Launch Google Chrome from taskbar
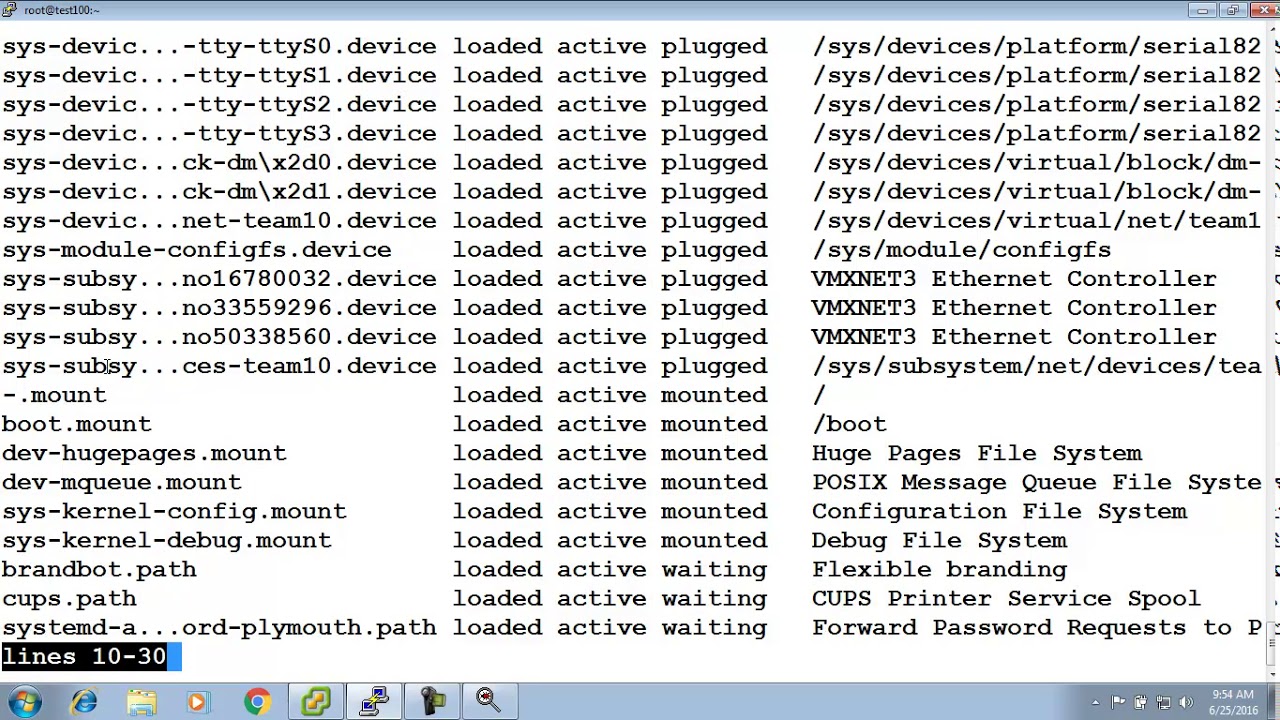Viewport: 1280px width, 720px height. pyautogui.click(x=257, y=702)
